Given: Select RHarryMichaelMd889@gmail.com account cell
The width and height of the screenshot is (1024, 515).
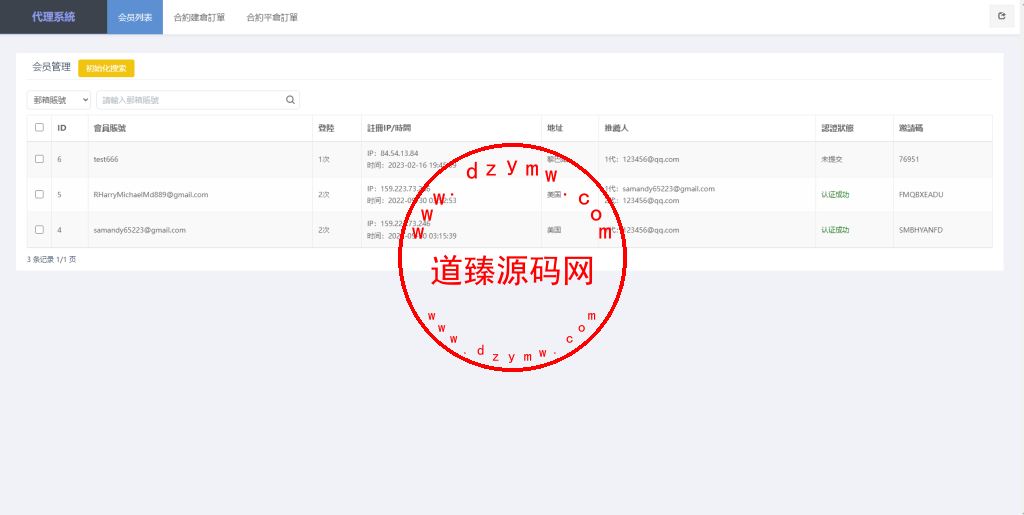Looking at the screenshot, I should (x=151, y=195).
